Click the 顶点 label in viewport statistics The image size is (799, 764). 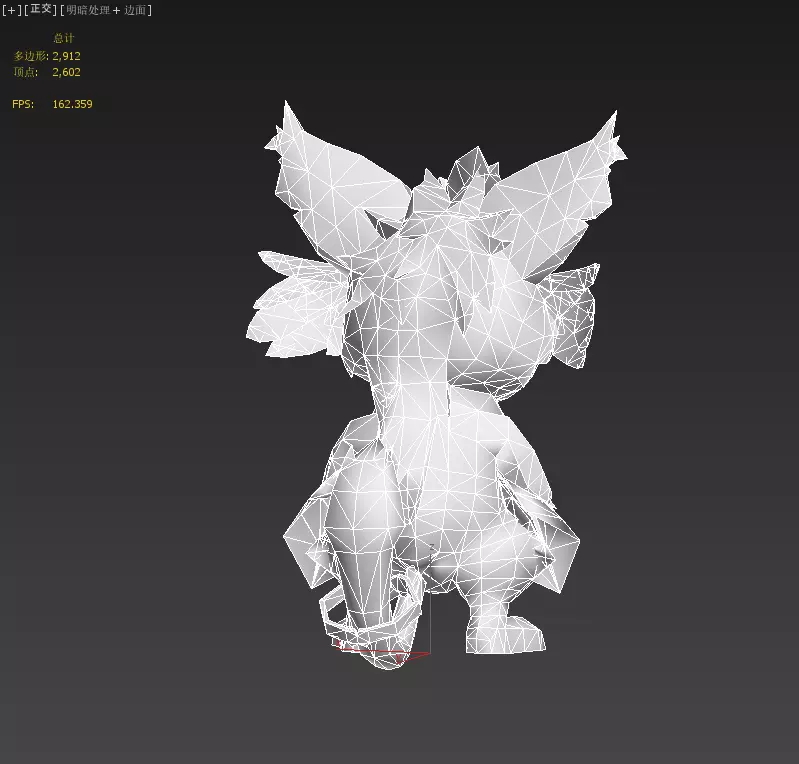click(x=25, y=72)
